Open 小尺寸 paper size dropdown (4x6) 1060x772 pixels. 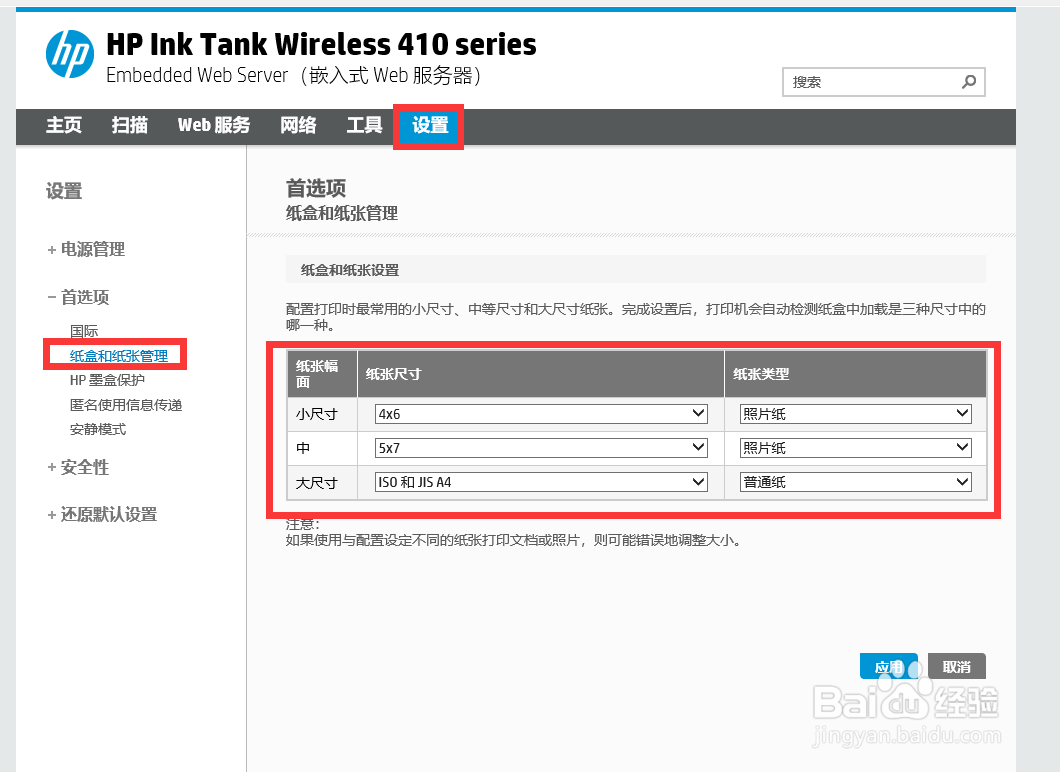[x=541, y=414]
